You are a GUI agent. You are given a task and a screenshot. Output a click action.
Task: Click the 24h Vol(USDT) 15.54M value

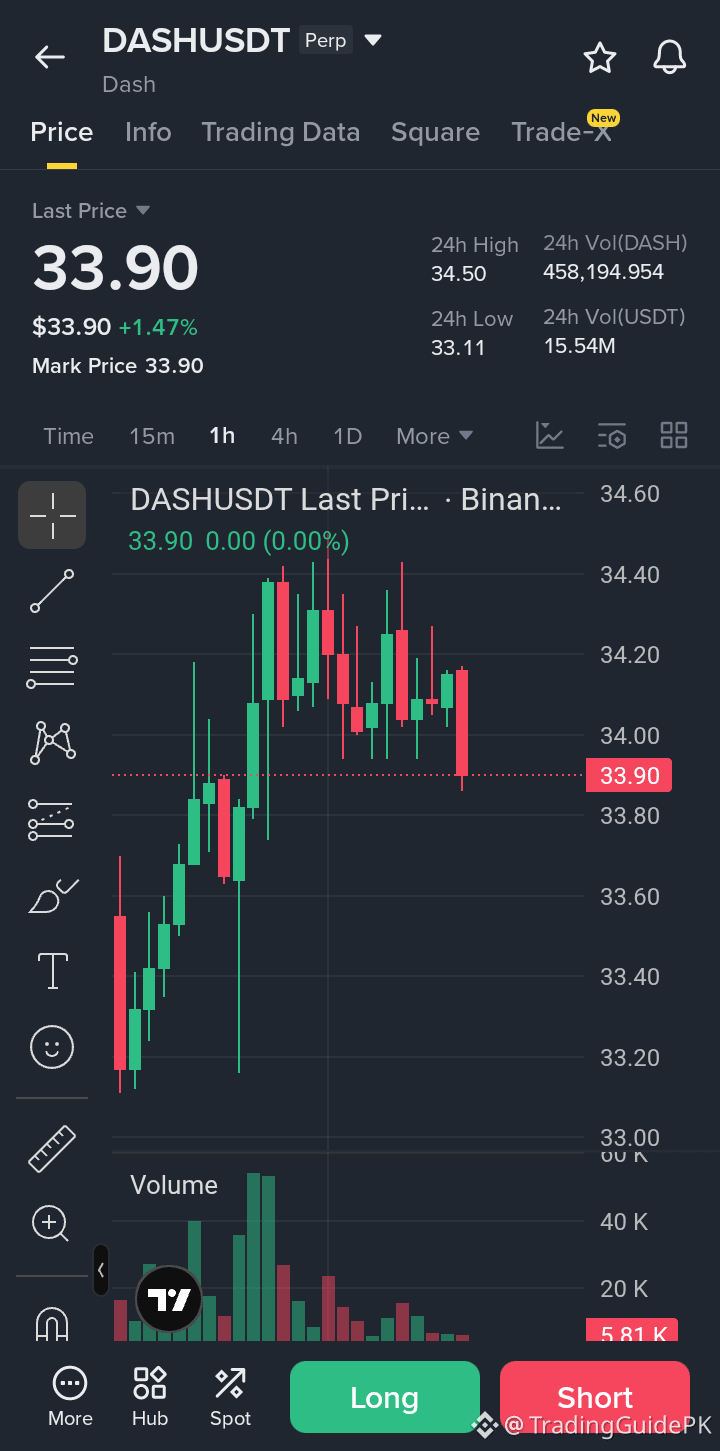[579, 346]
